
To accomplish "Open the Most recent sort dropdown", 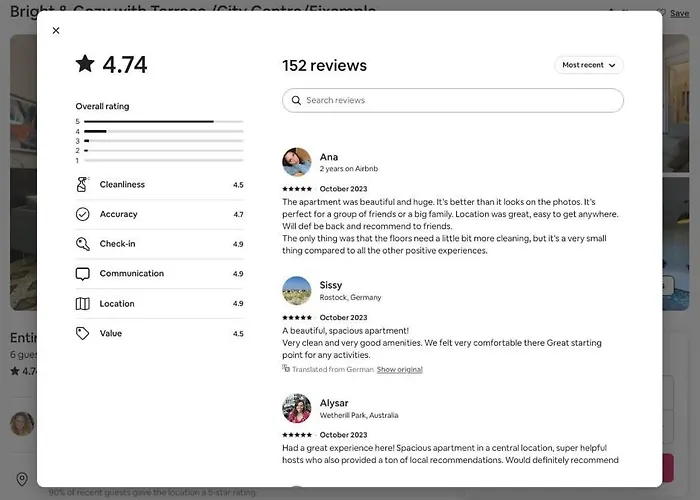I will [589, 65].
